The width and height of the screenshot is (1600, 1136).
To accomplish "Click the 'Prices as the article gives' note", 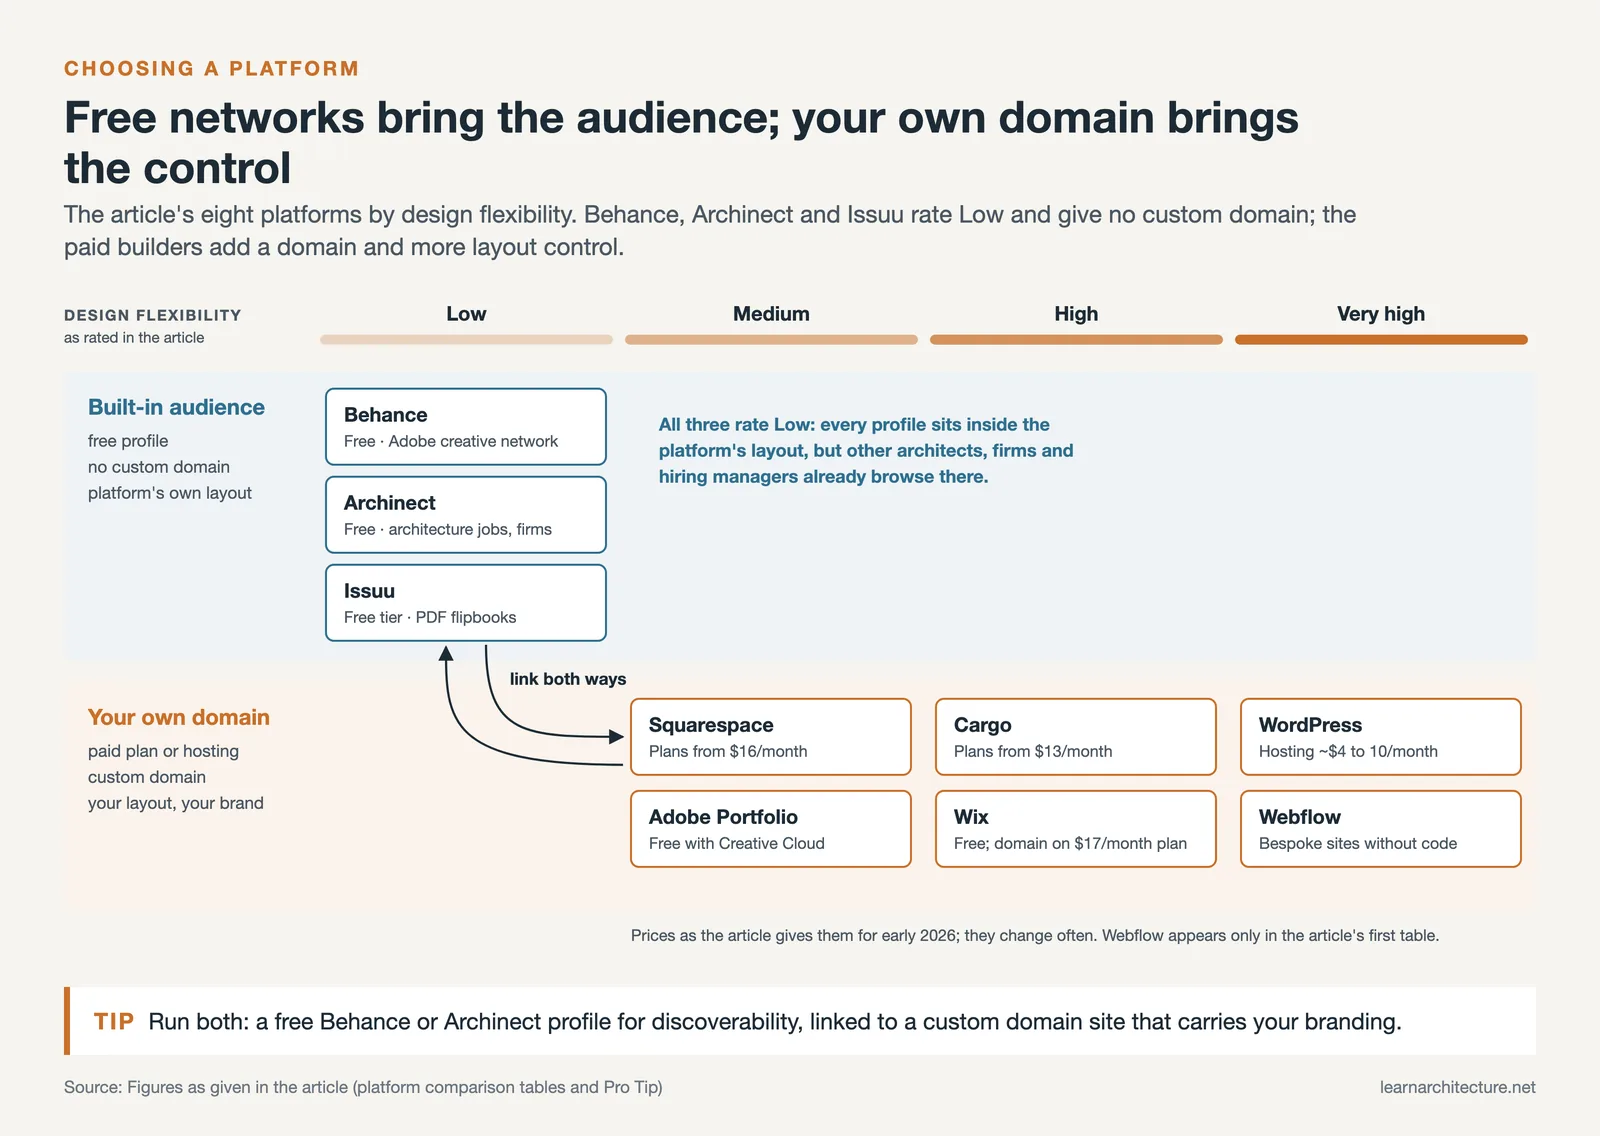I will point(1035,936).
